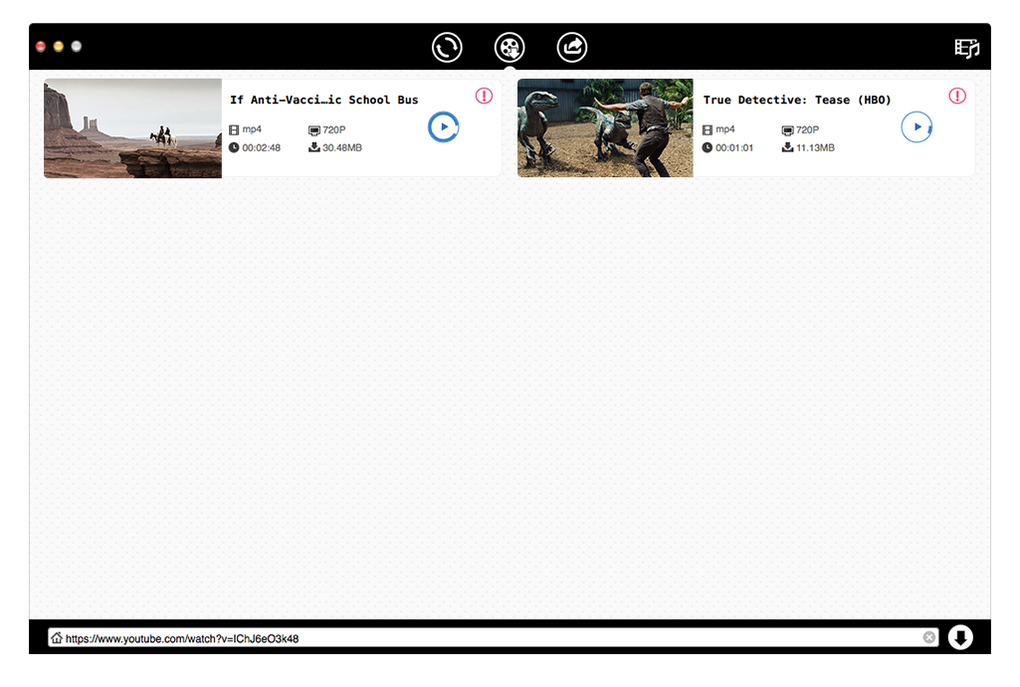Select the True Detective: Tease (HBO) title

797,100
